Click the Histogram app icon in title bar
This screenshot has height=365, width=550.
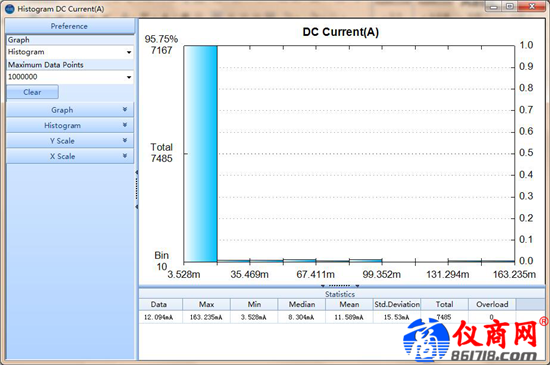[x=9, y=9]
